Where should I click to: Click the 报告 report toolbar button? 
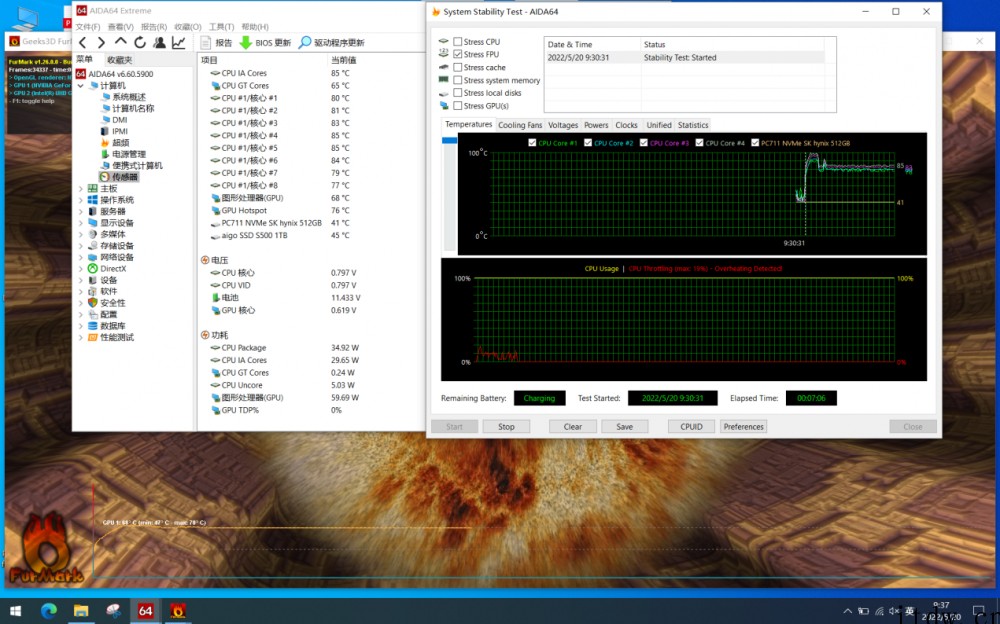pyautogui.click(x=216, y=43)
